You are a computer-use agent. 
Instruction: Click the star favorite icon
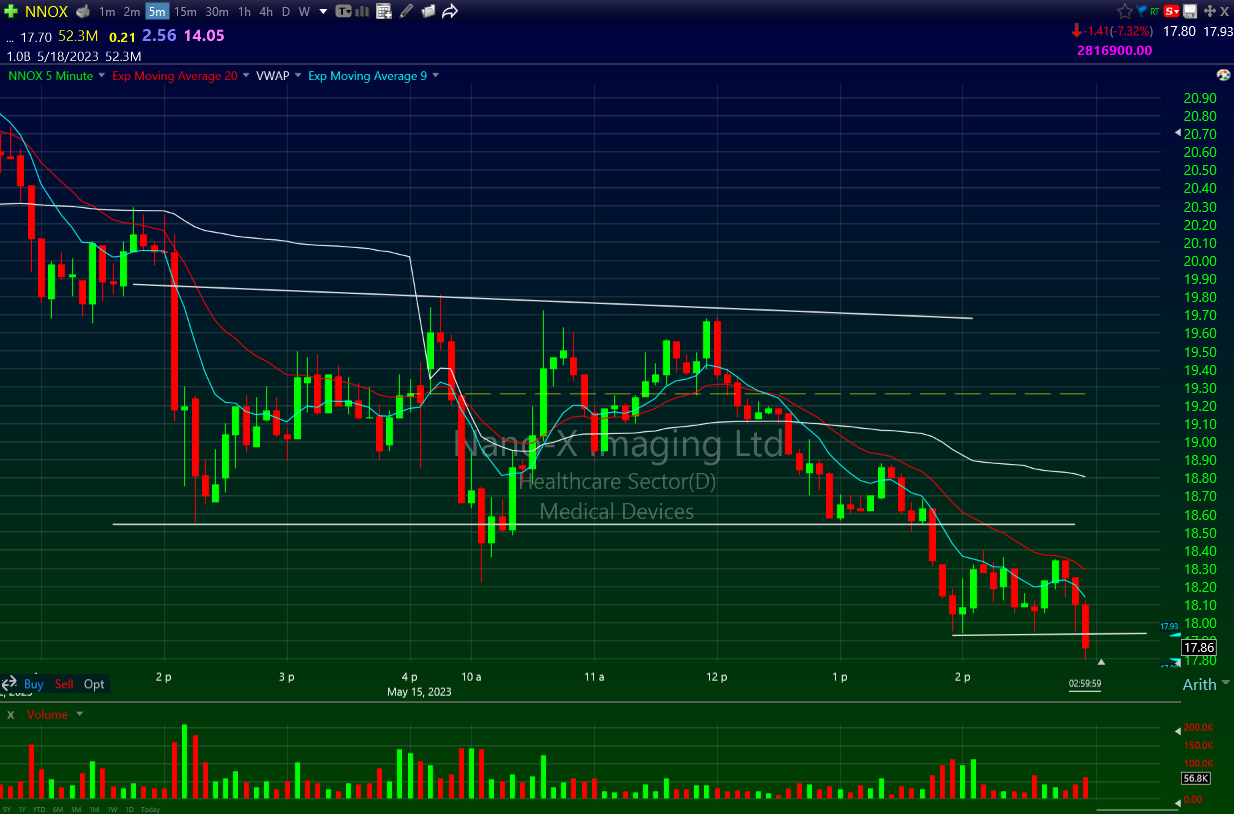pos(1125,12)
